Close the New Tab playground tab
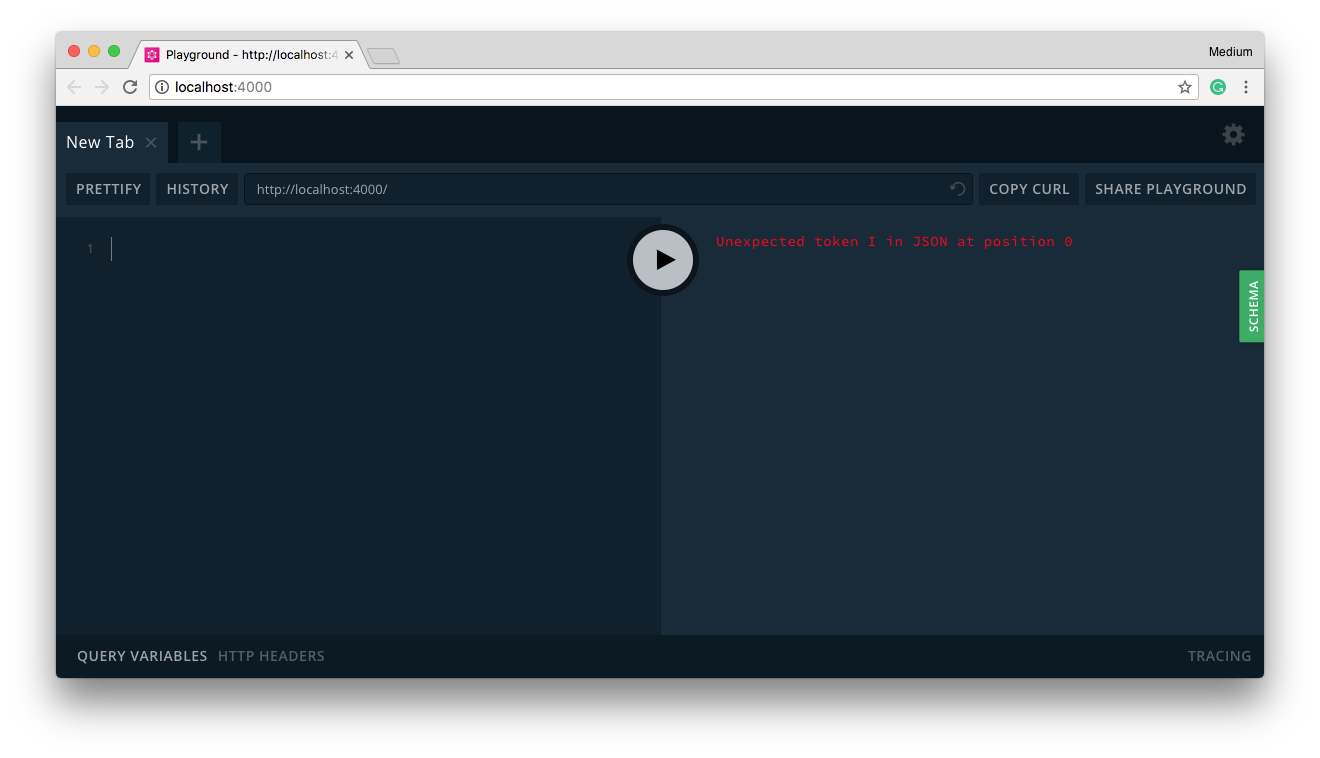Screen dimensions: 1320x758 [x=151, y=143]
